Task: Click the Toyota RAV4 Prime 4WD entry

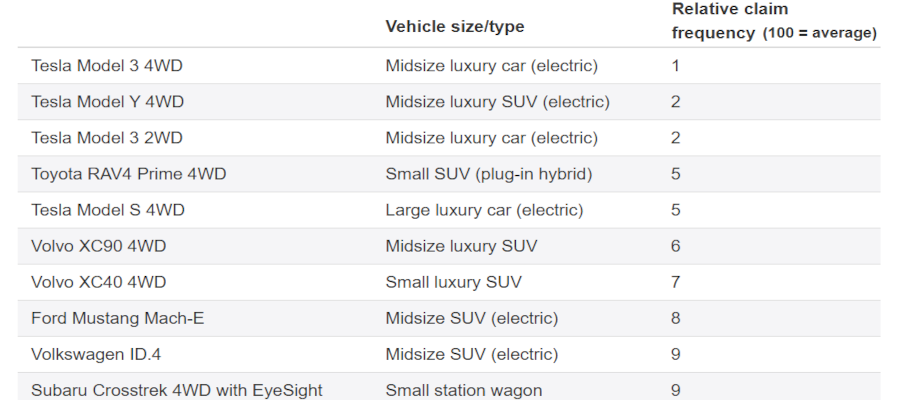Action: coord(129,174)
